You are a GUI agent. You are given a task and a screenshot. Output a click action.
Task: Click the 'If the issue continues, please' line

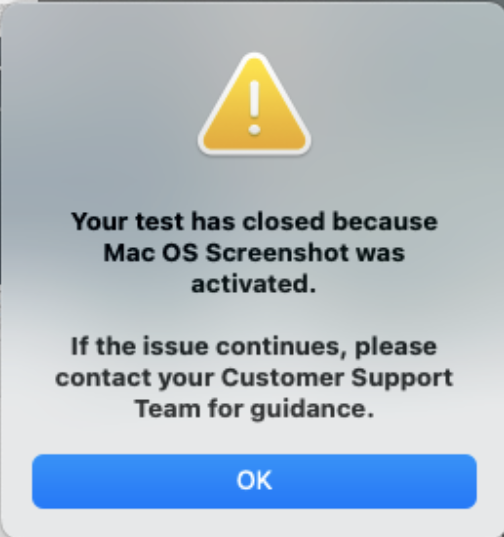(x=254, y=347)
